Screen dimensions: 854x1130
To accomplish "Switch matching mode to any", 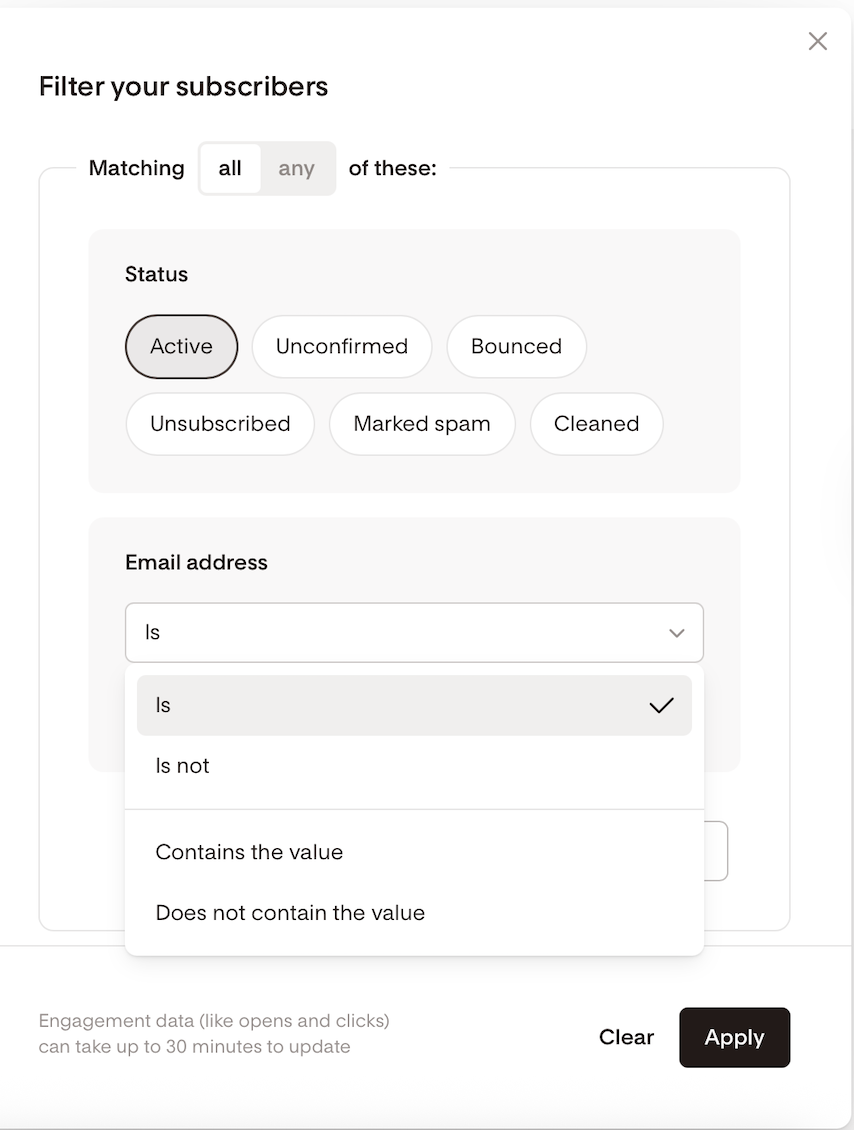I will tap(296, 168).
